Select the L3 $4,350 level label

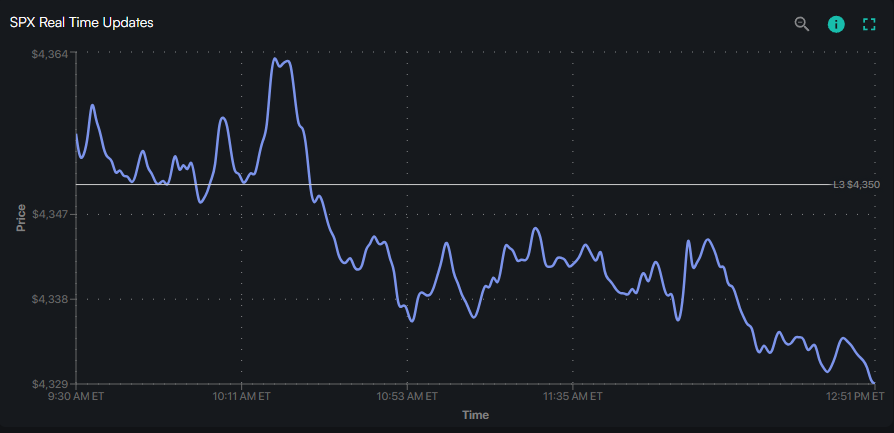click(x=856, y=185)
